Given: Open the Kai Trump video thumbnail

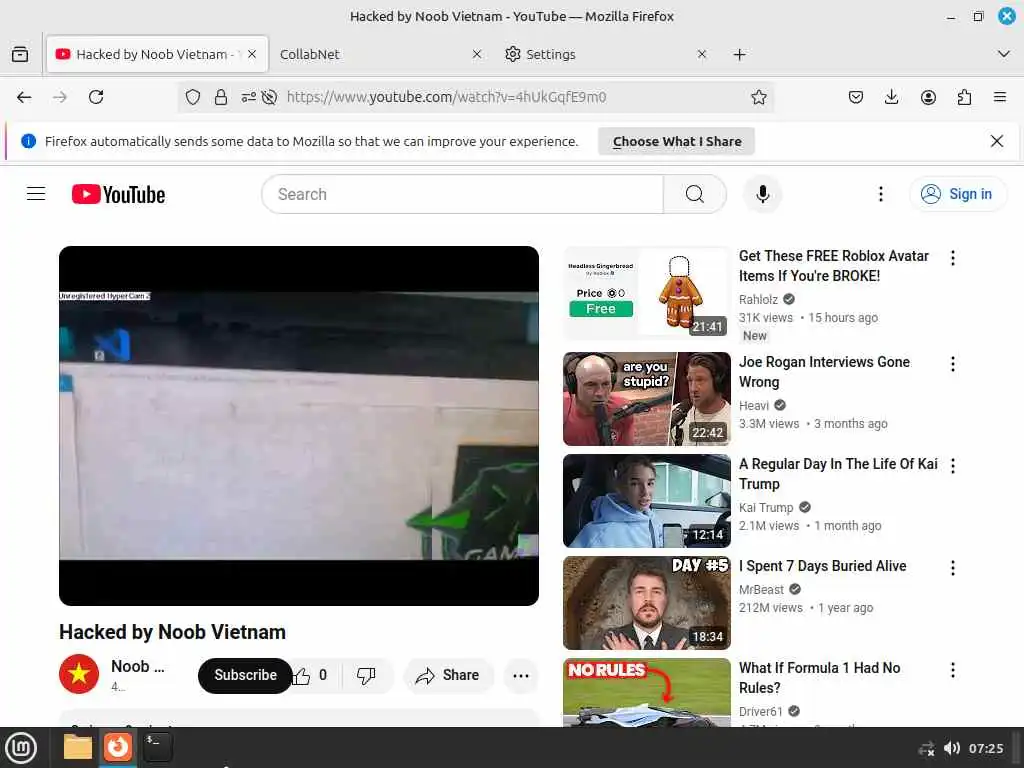Looking at the screenshot, I should click(647, 501).
